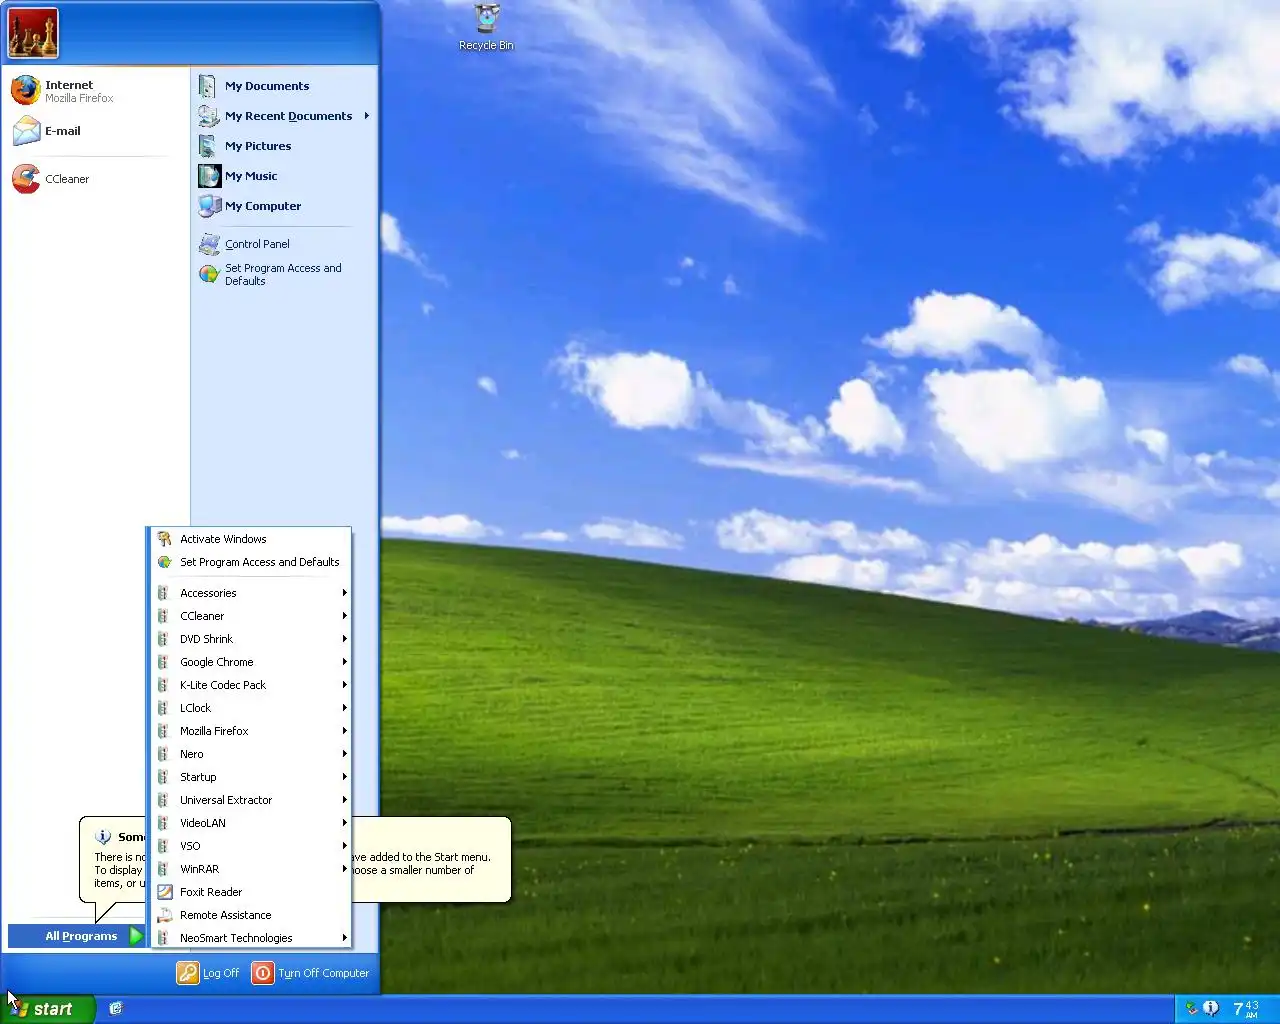Click the Log Off key icon
The image size is (1280, 1024).
[x=188, y=973]
